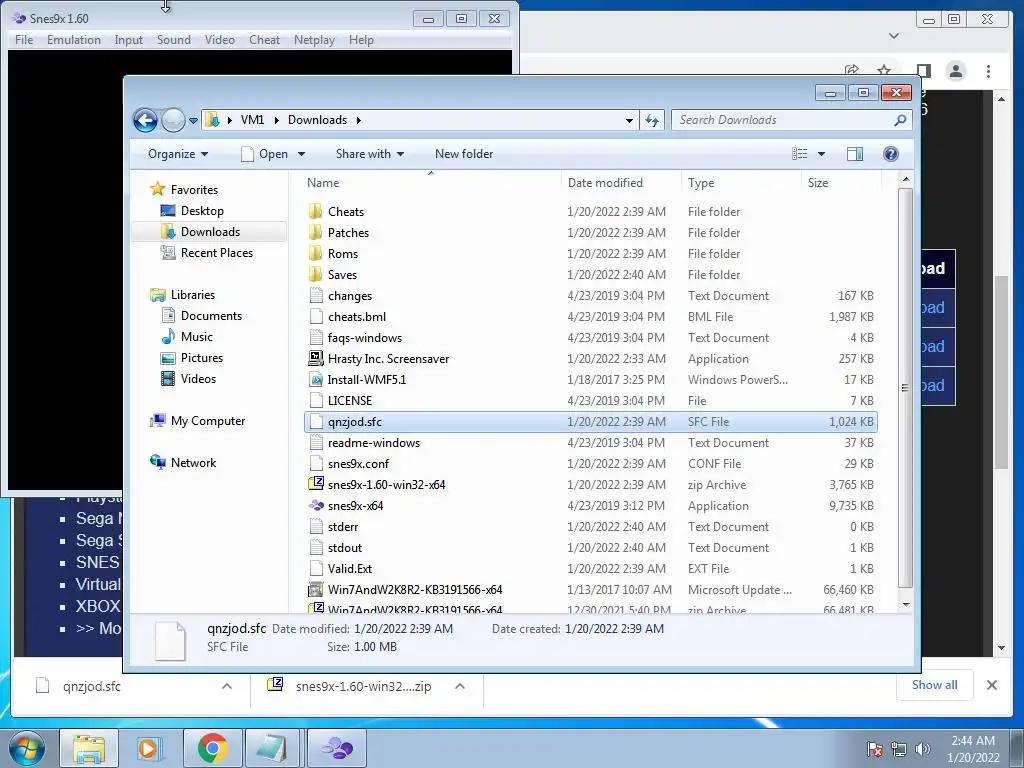Open Snes9x Sound menu
Image resolution: width=1024 pixels, height=768 pixels.
pyautogui.click(x=174, y=40)
